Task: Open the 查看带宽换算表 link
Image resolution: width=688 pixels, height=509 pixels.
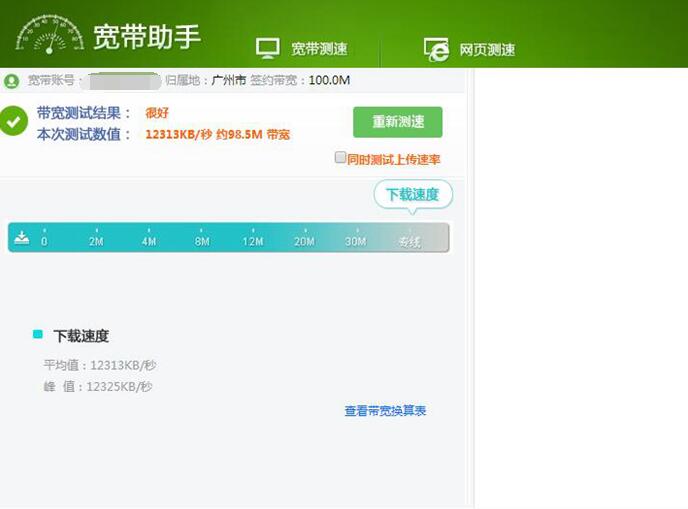Action: coord(385,411)
